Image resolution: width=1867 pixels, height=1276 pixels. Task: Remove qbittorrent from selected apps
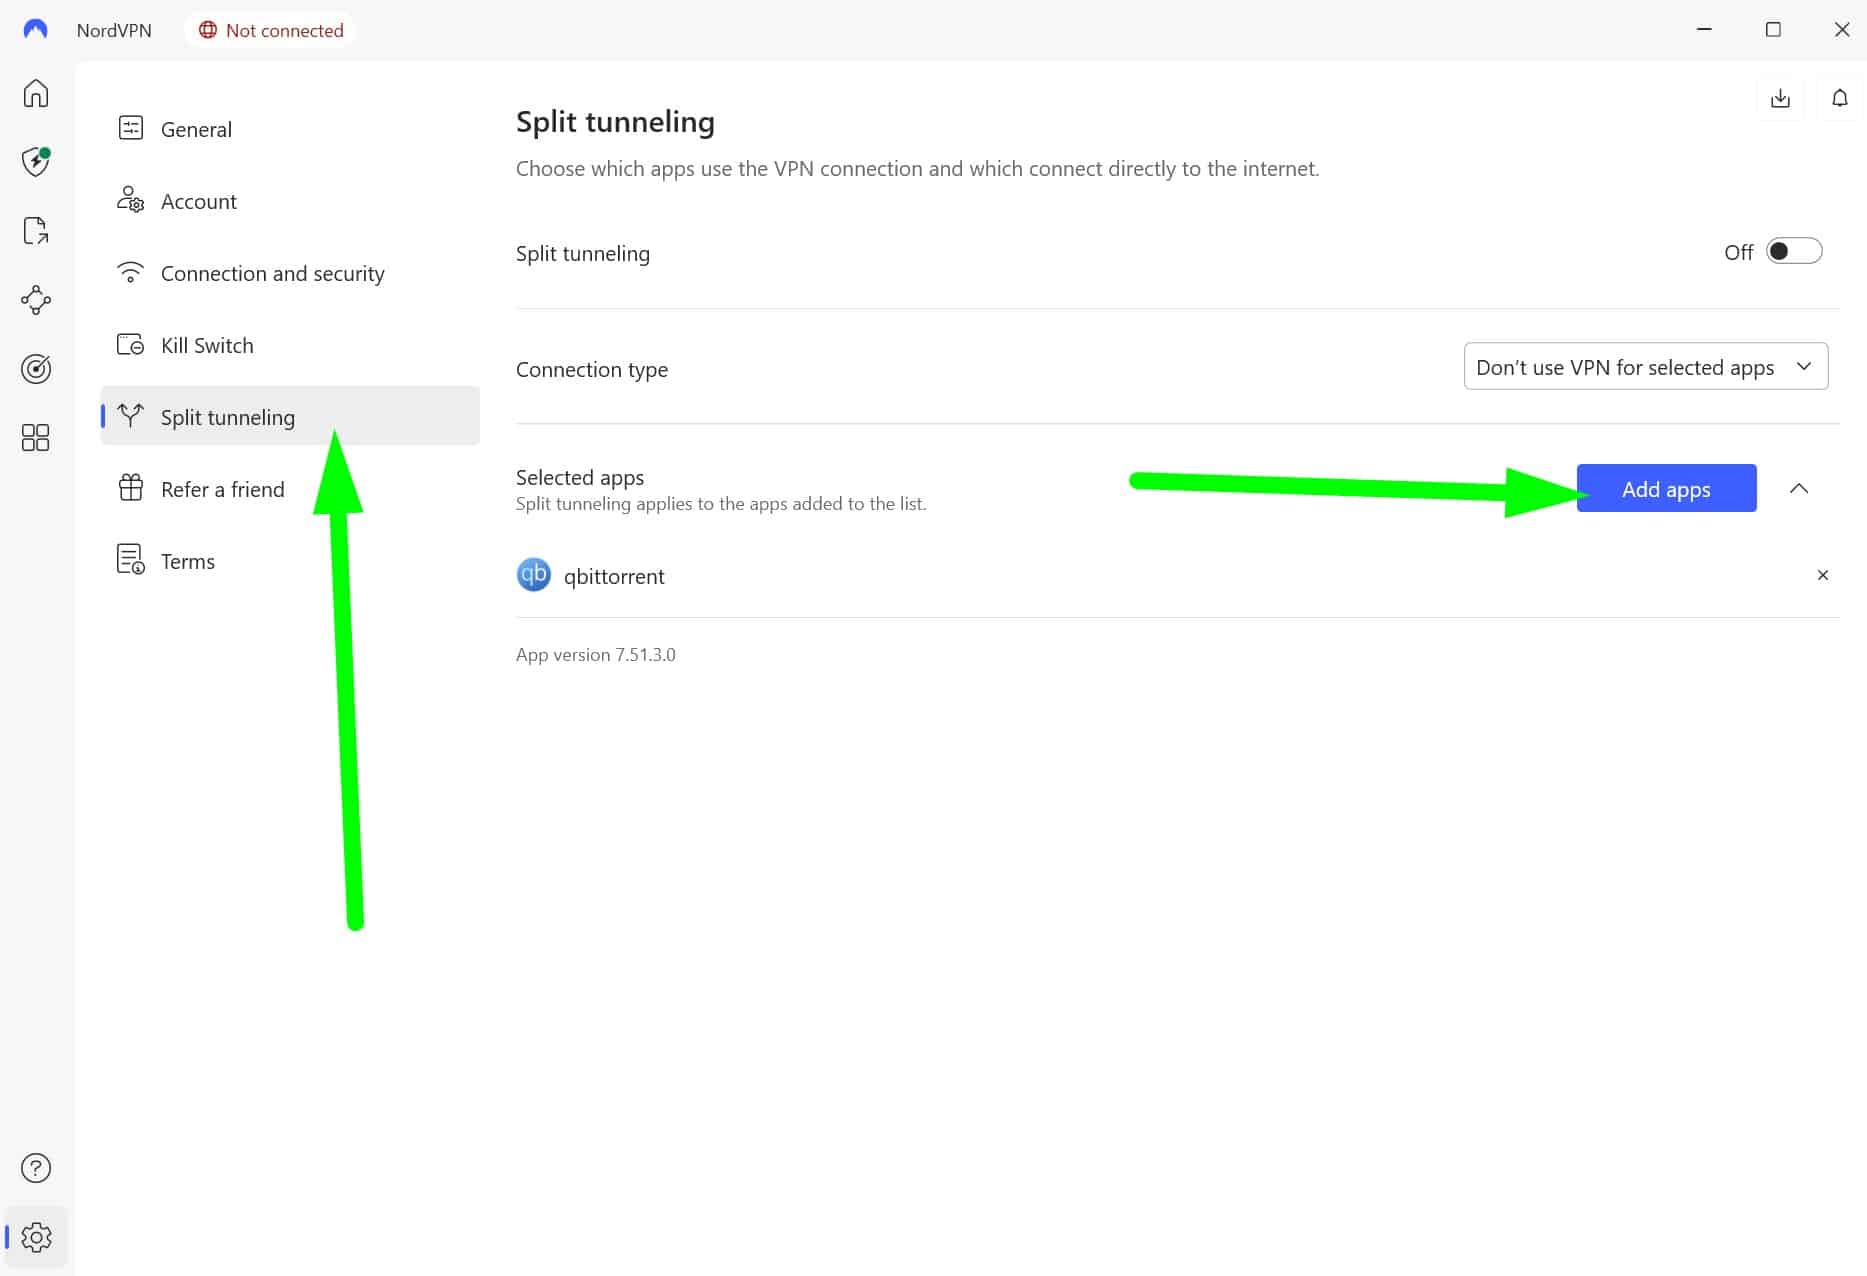click(1823, 575)
